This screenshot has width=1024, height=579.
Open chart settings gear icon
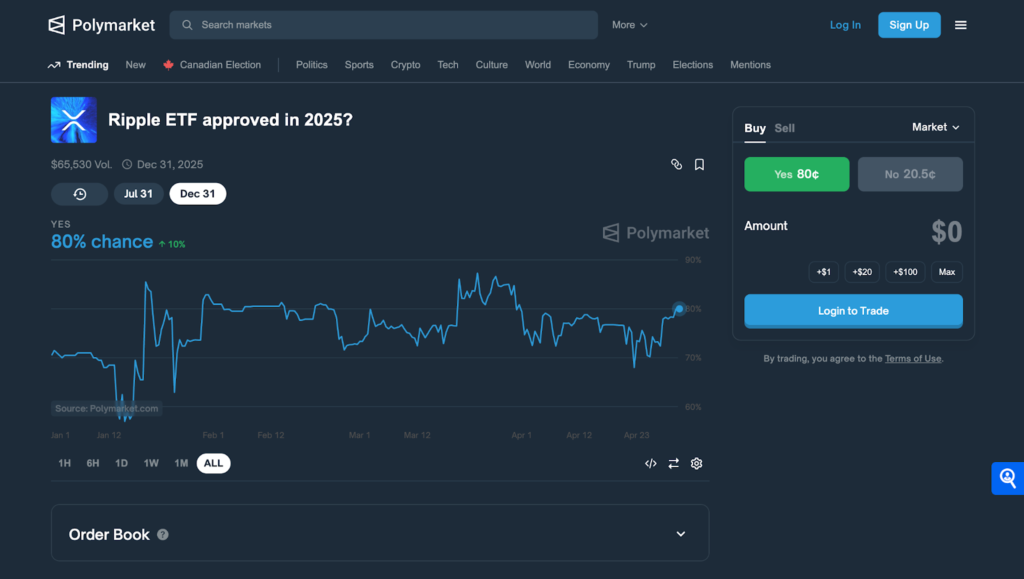[696, 463]
